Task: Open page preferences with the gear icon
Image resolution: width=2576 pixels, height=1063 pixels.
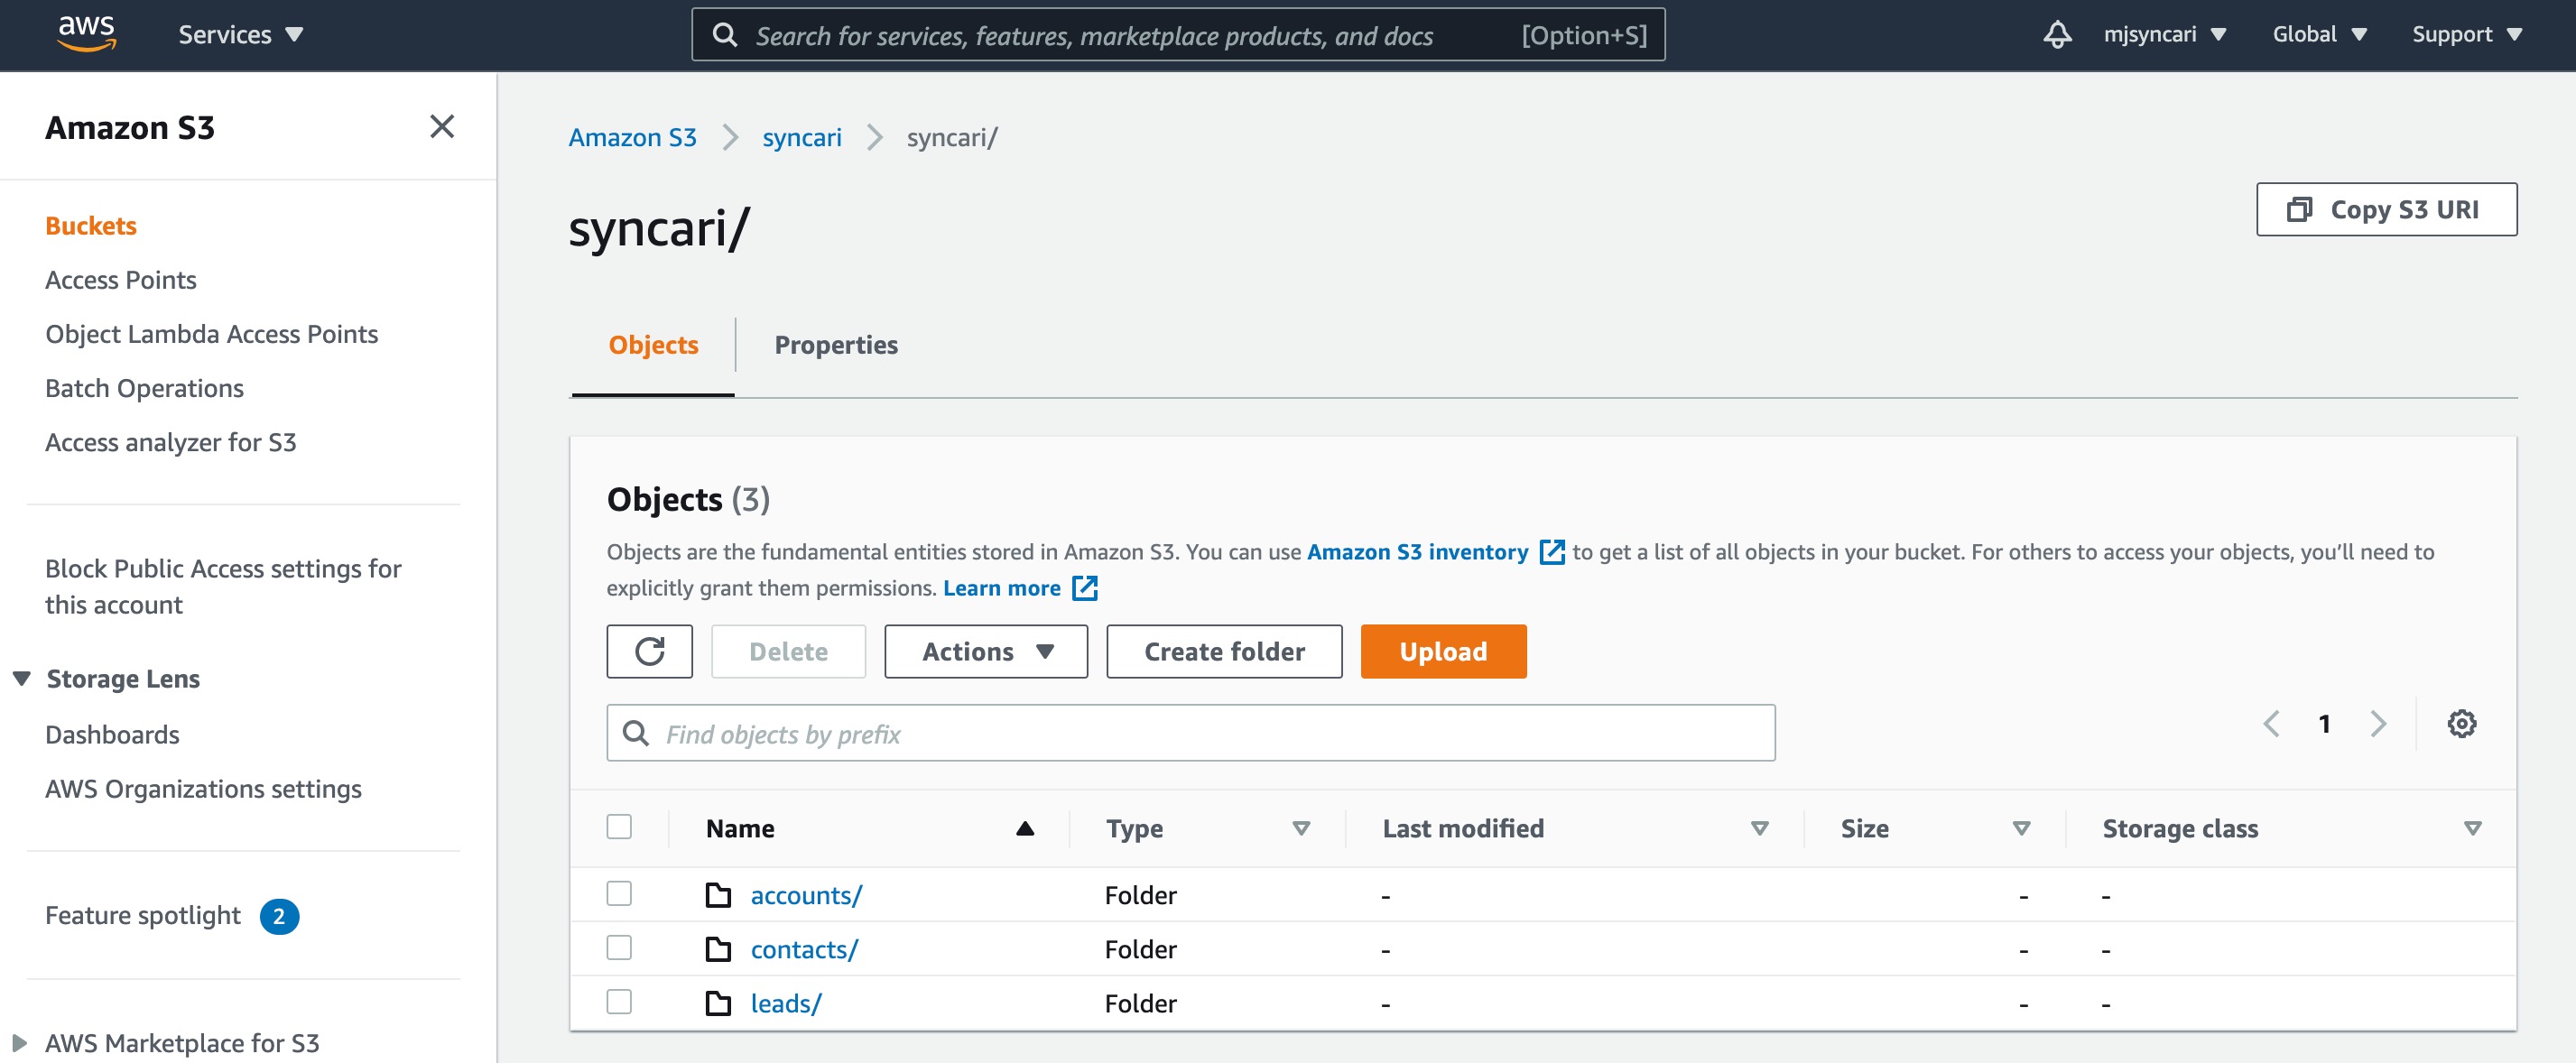Action: [x=2463, y=723]
